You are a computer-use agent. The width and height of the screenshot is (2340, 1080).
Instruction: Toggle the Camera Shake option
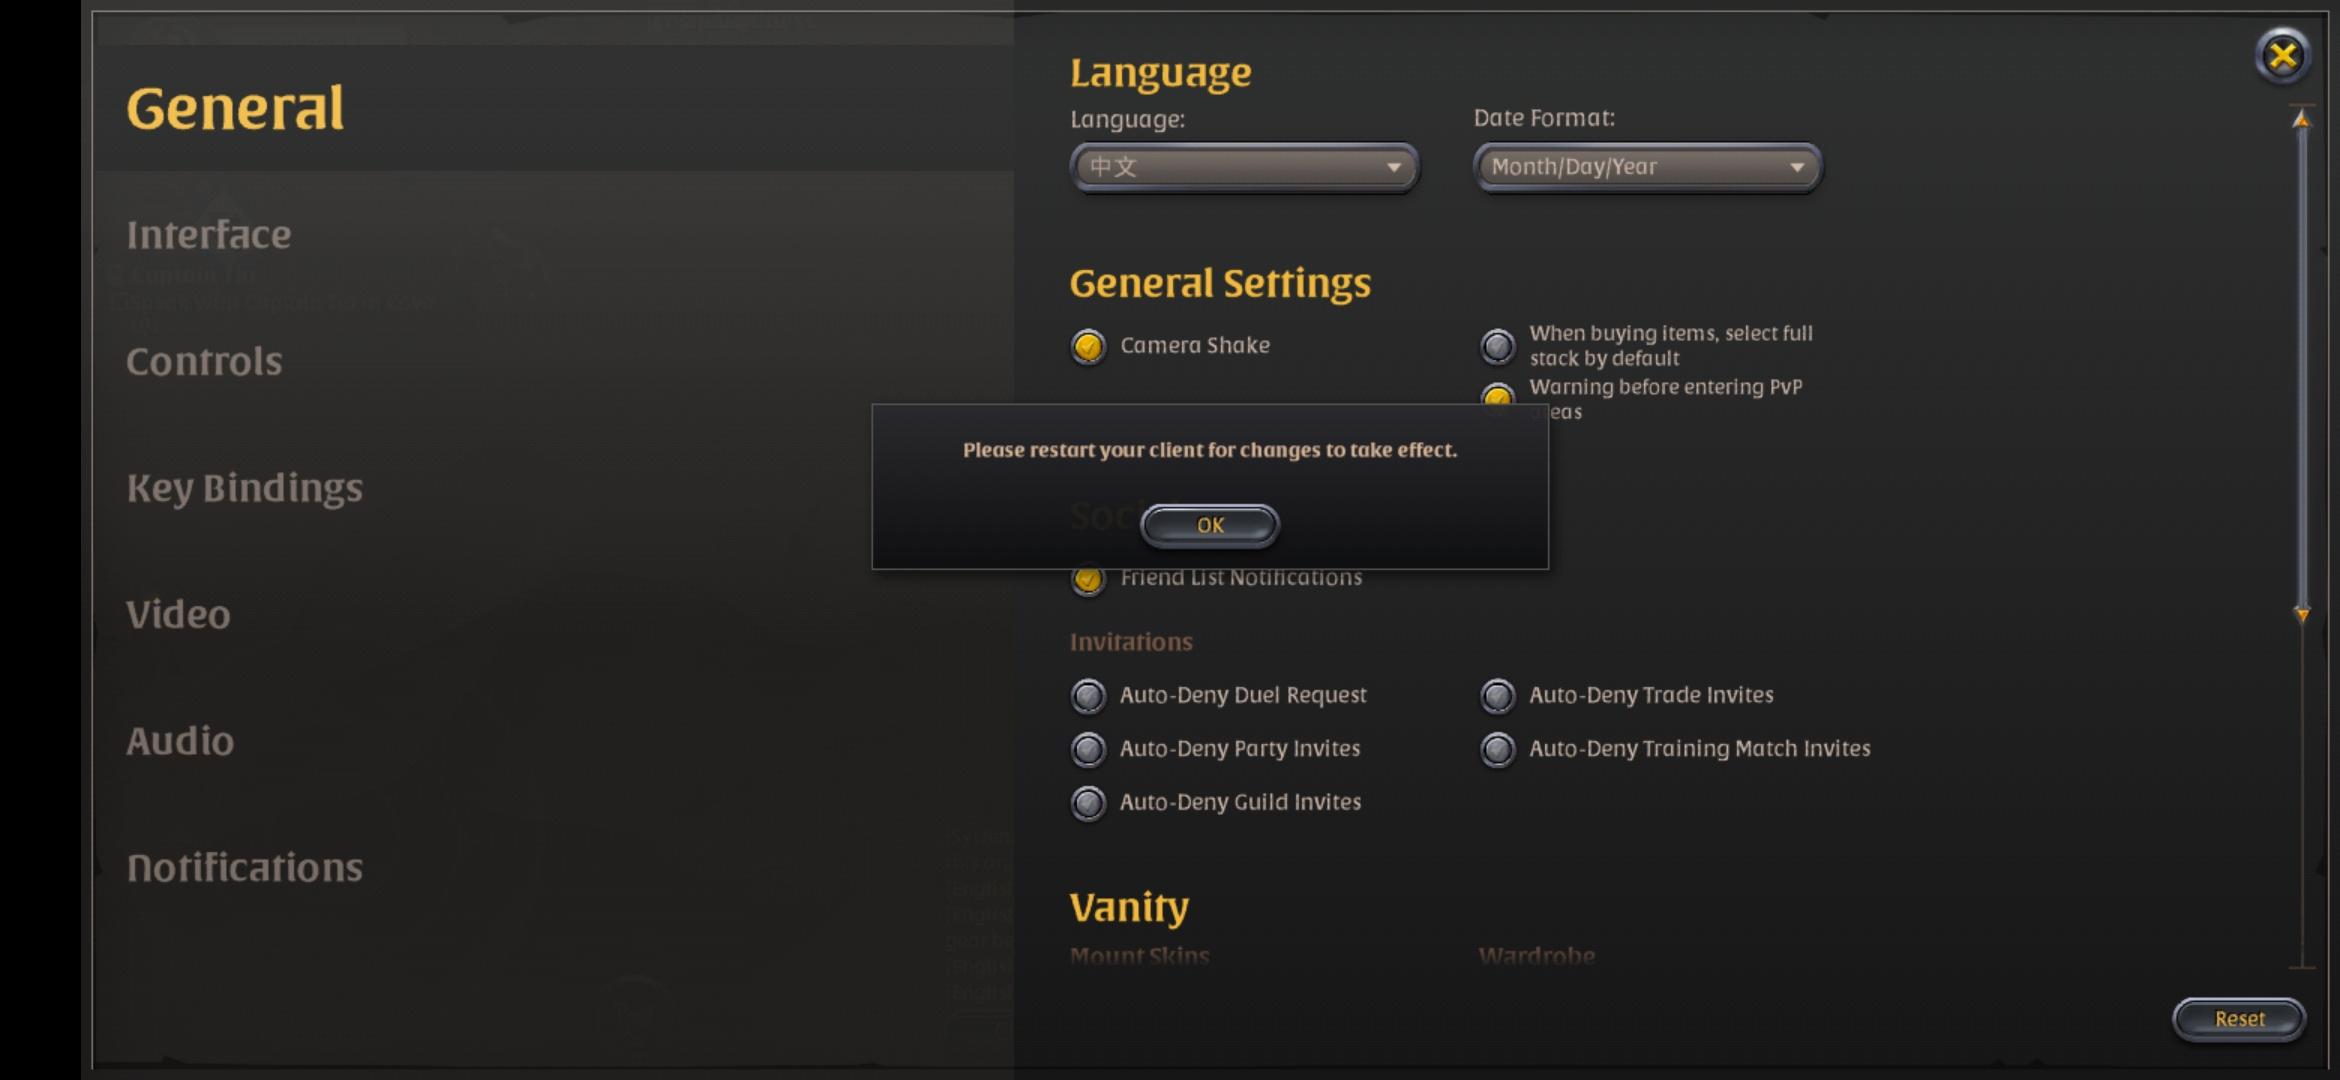(1088, 346)
